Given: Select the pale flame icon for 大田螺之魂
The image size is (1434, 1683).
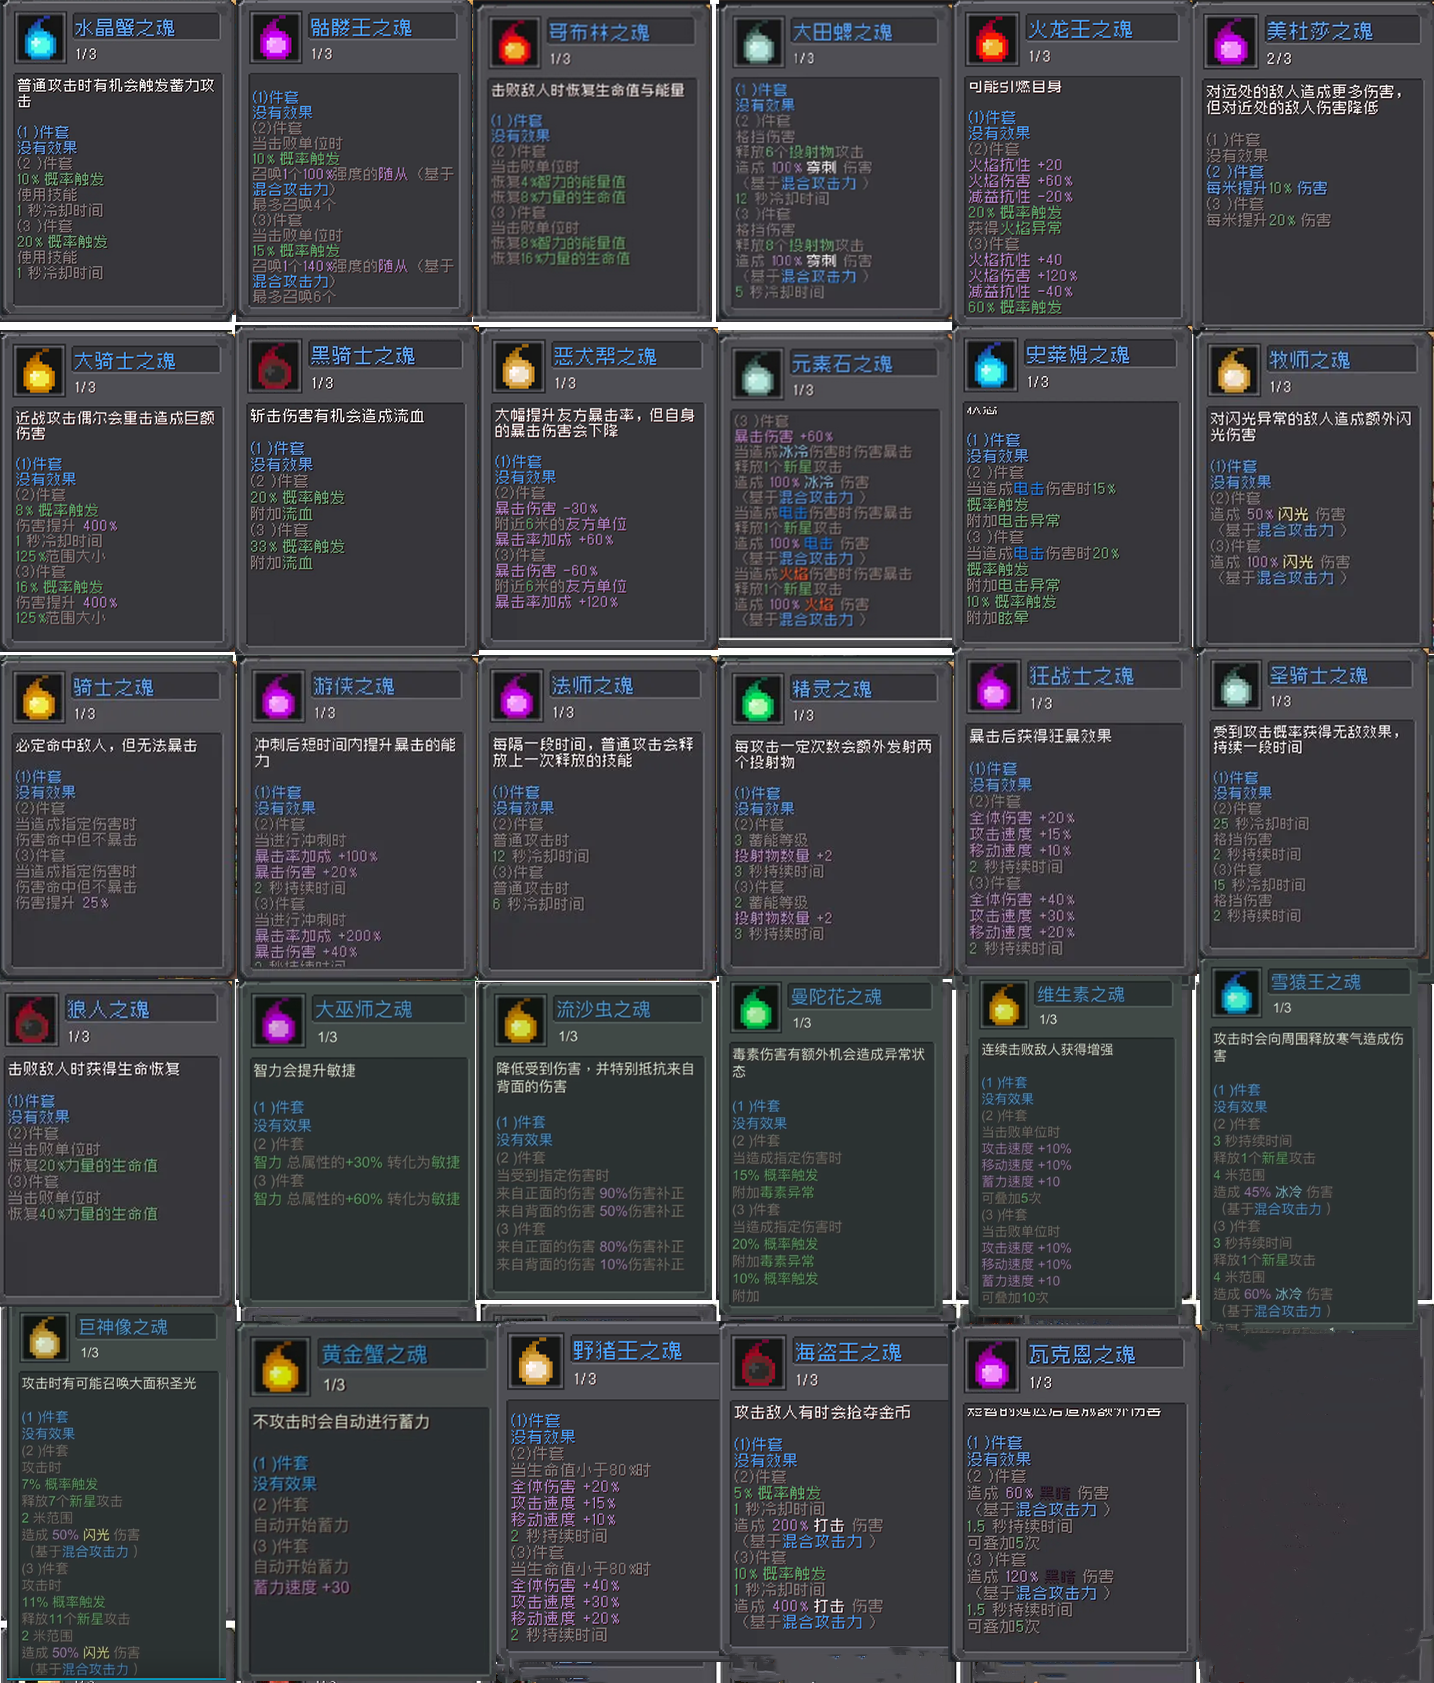Looking at the screenshot, I should 758,43.
